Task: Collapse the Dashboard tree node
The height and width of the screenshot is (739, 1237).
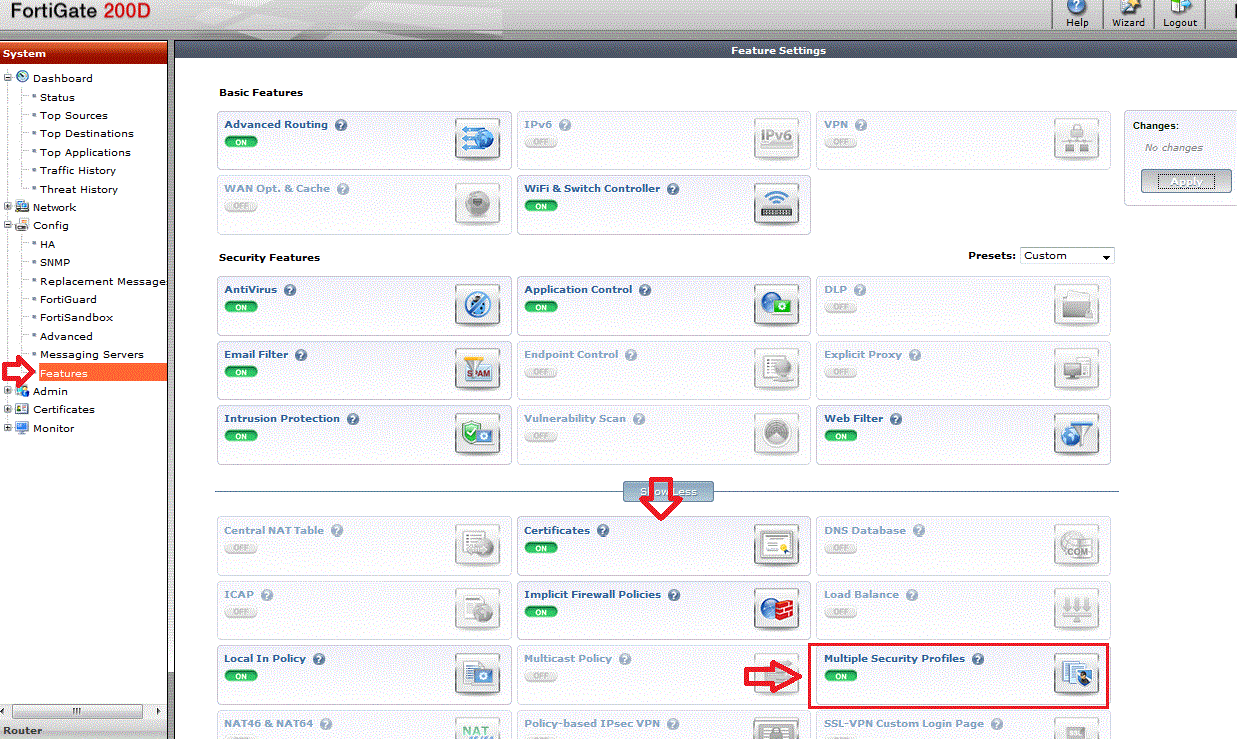Action: pos(8,77)
